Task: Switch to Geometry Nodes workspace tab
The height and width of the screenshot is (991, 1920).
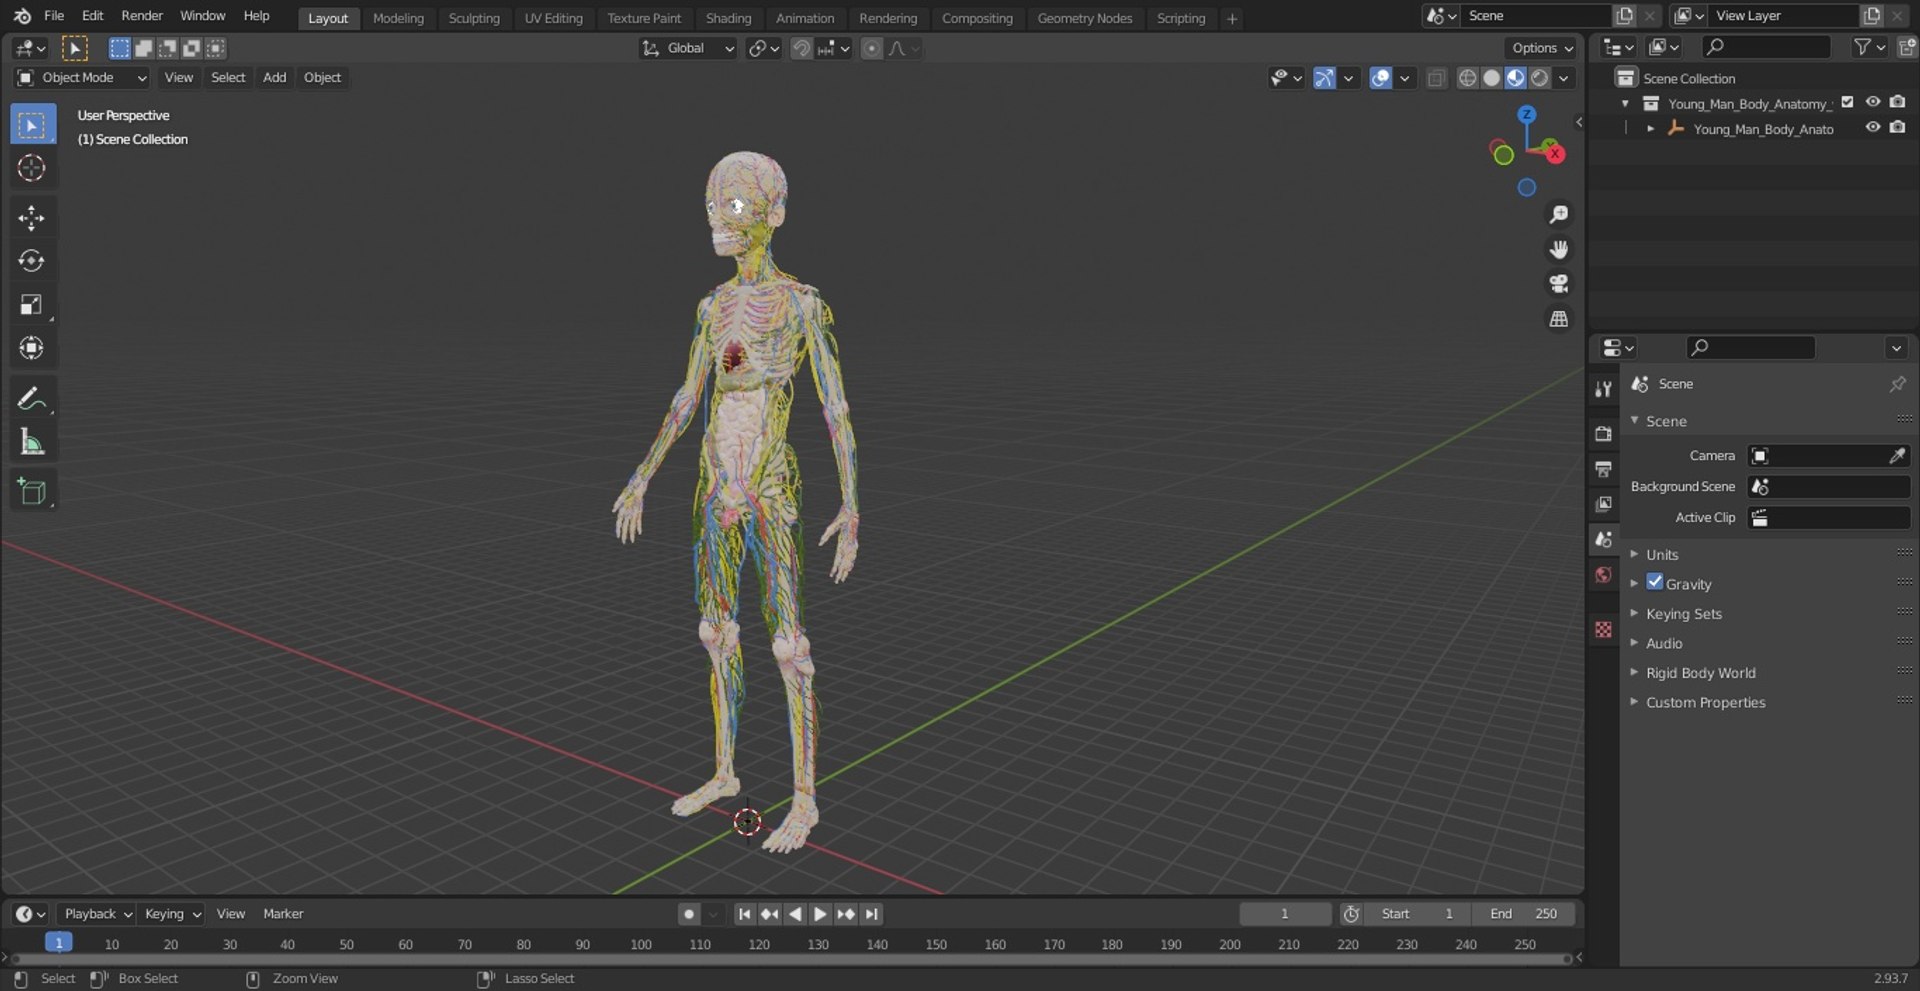Action: tap(1084, 18)
